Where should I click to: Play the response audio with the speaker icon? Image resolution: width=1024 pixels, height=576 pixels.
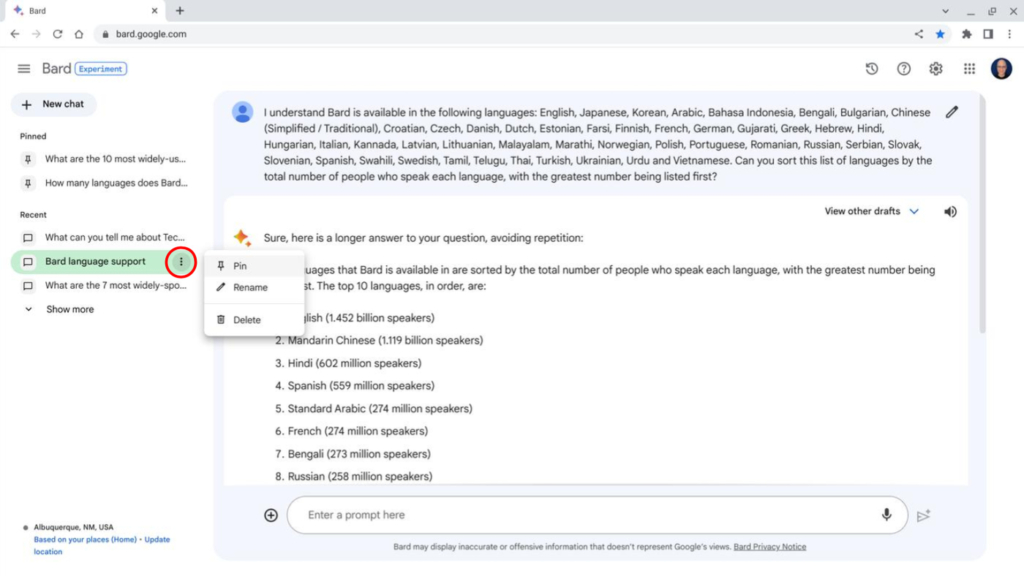tap(950, 211)
